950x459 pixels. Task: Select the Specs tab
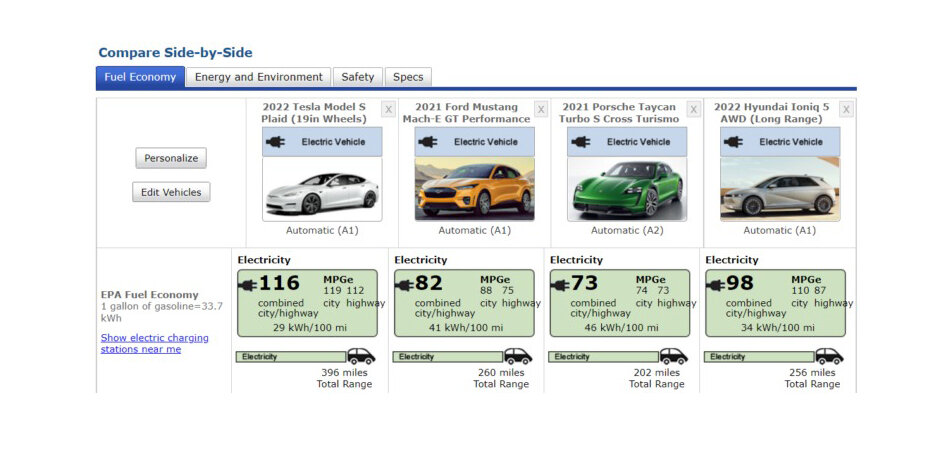click(408, 77)
